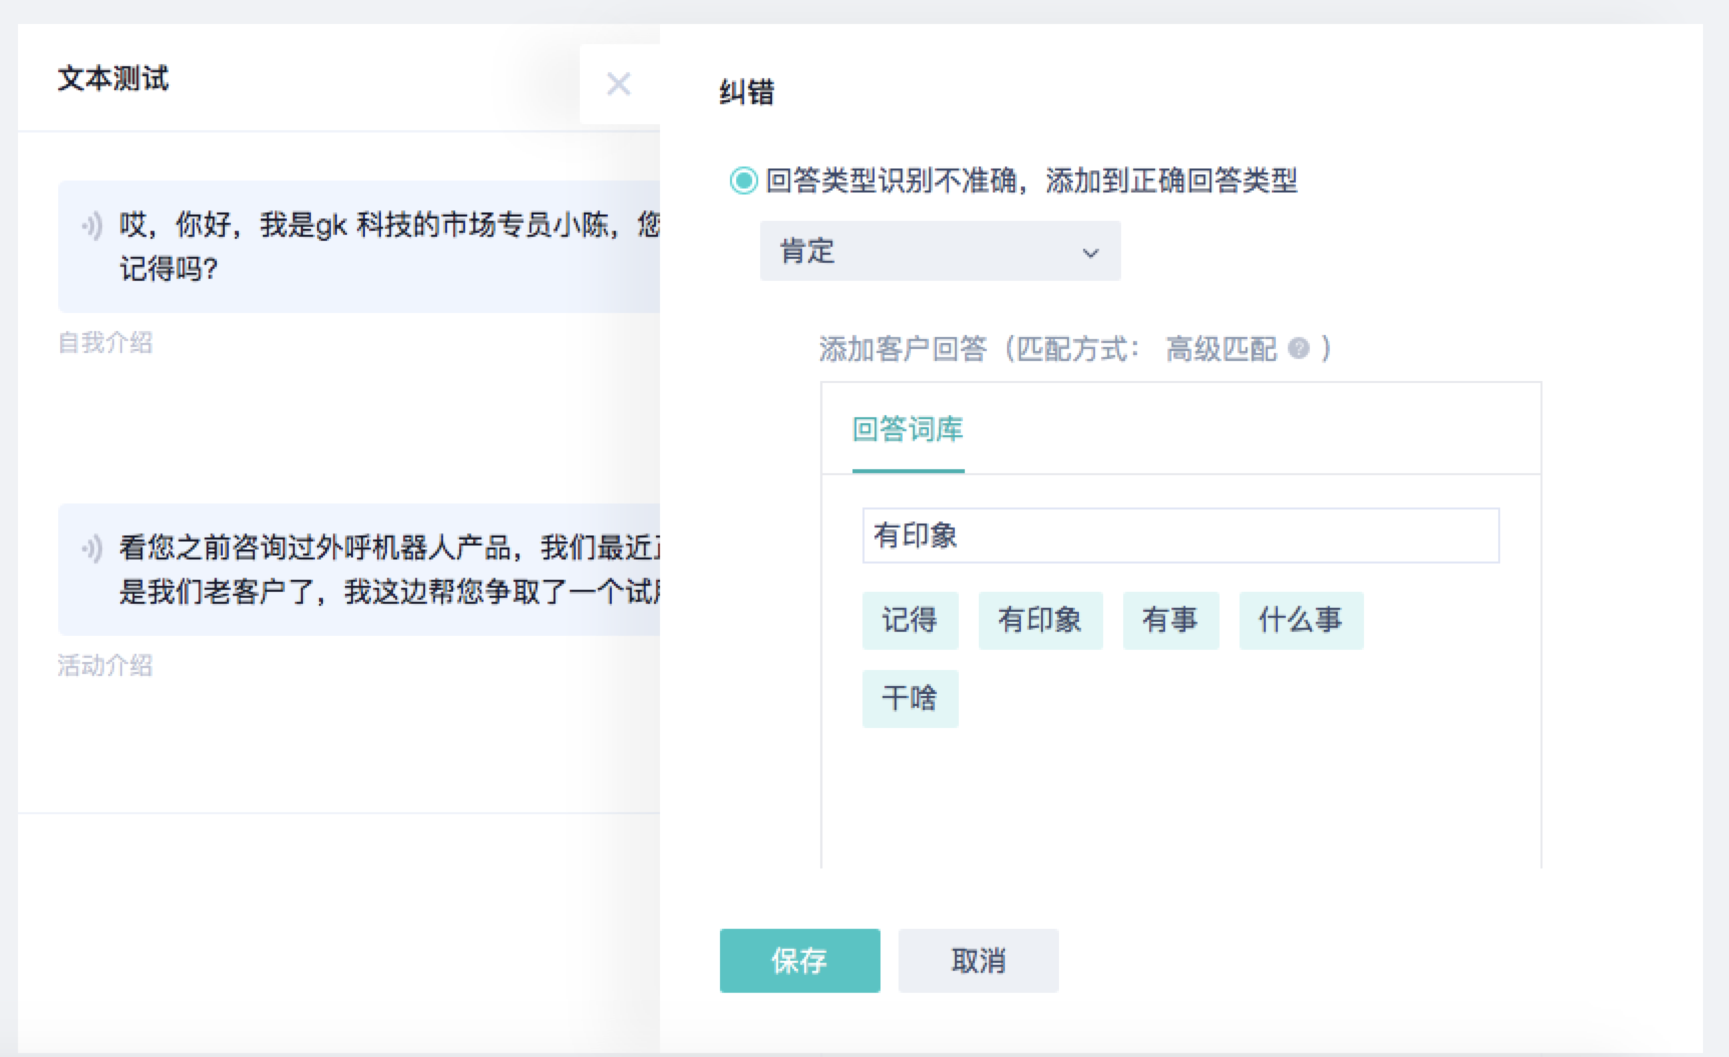The image size is (1729, 1057).
Task: Click the help icon beside 高级匹配
Action: (x=1298, y=349)
